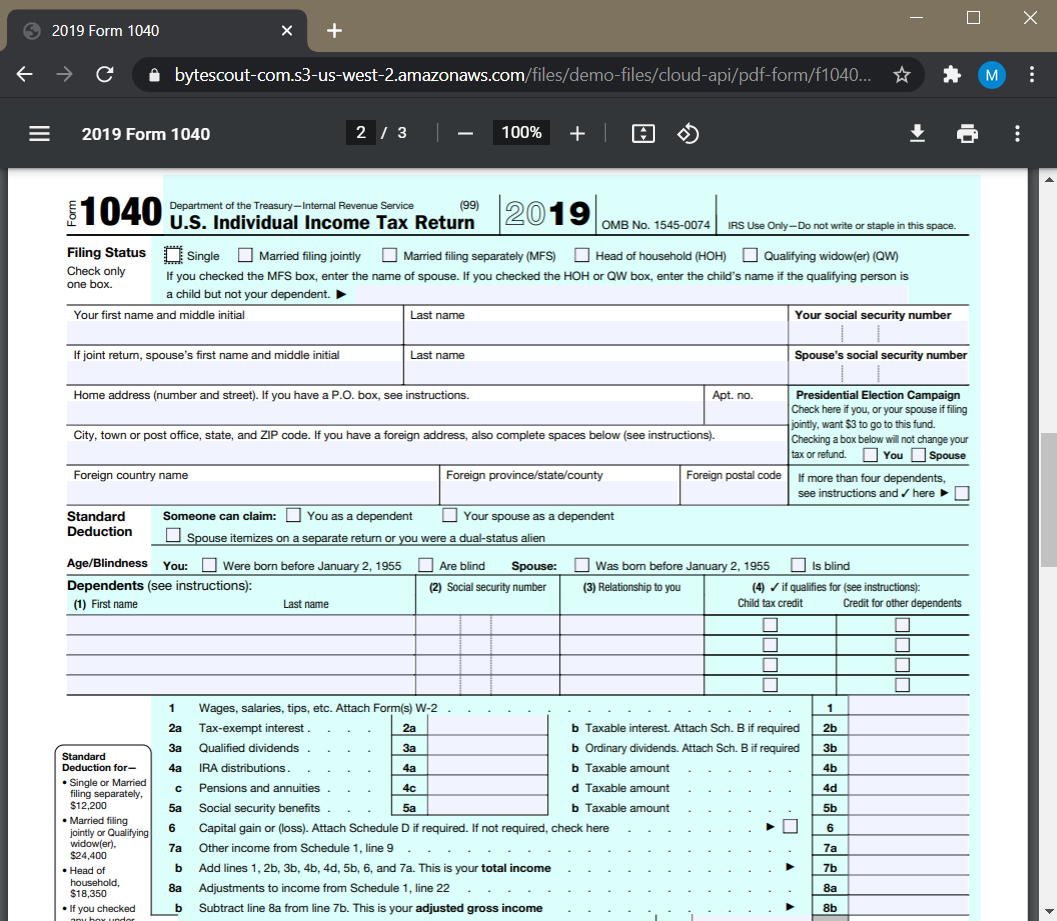Check the Married filing jointly box

click(x=245, y=255)
